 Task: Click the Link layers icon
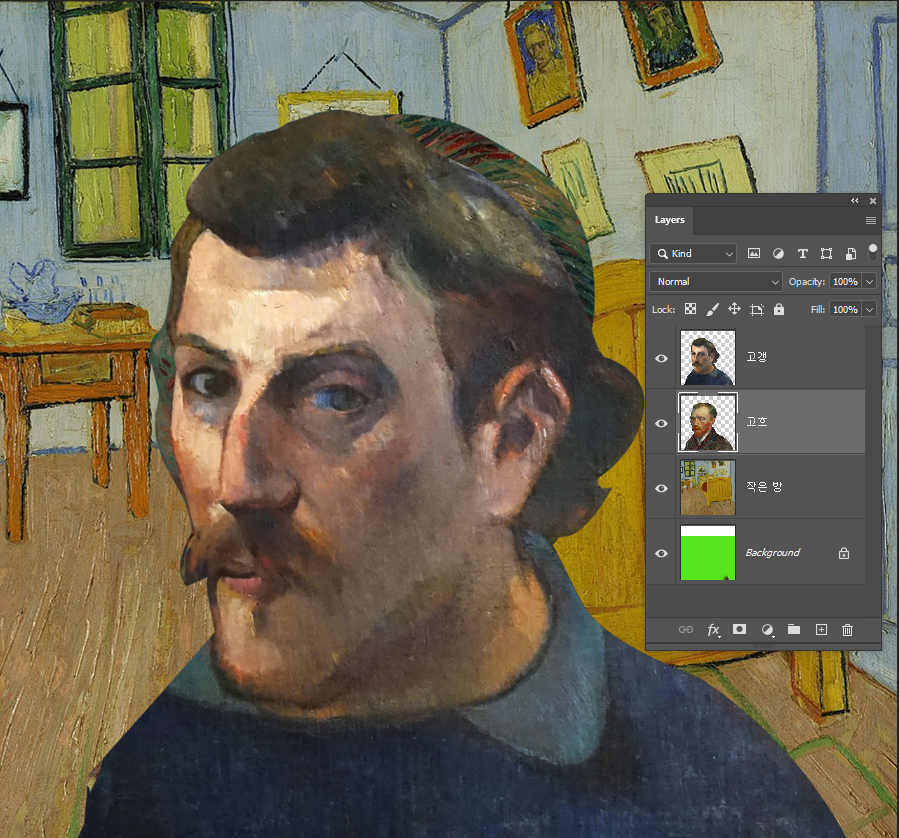686,629
